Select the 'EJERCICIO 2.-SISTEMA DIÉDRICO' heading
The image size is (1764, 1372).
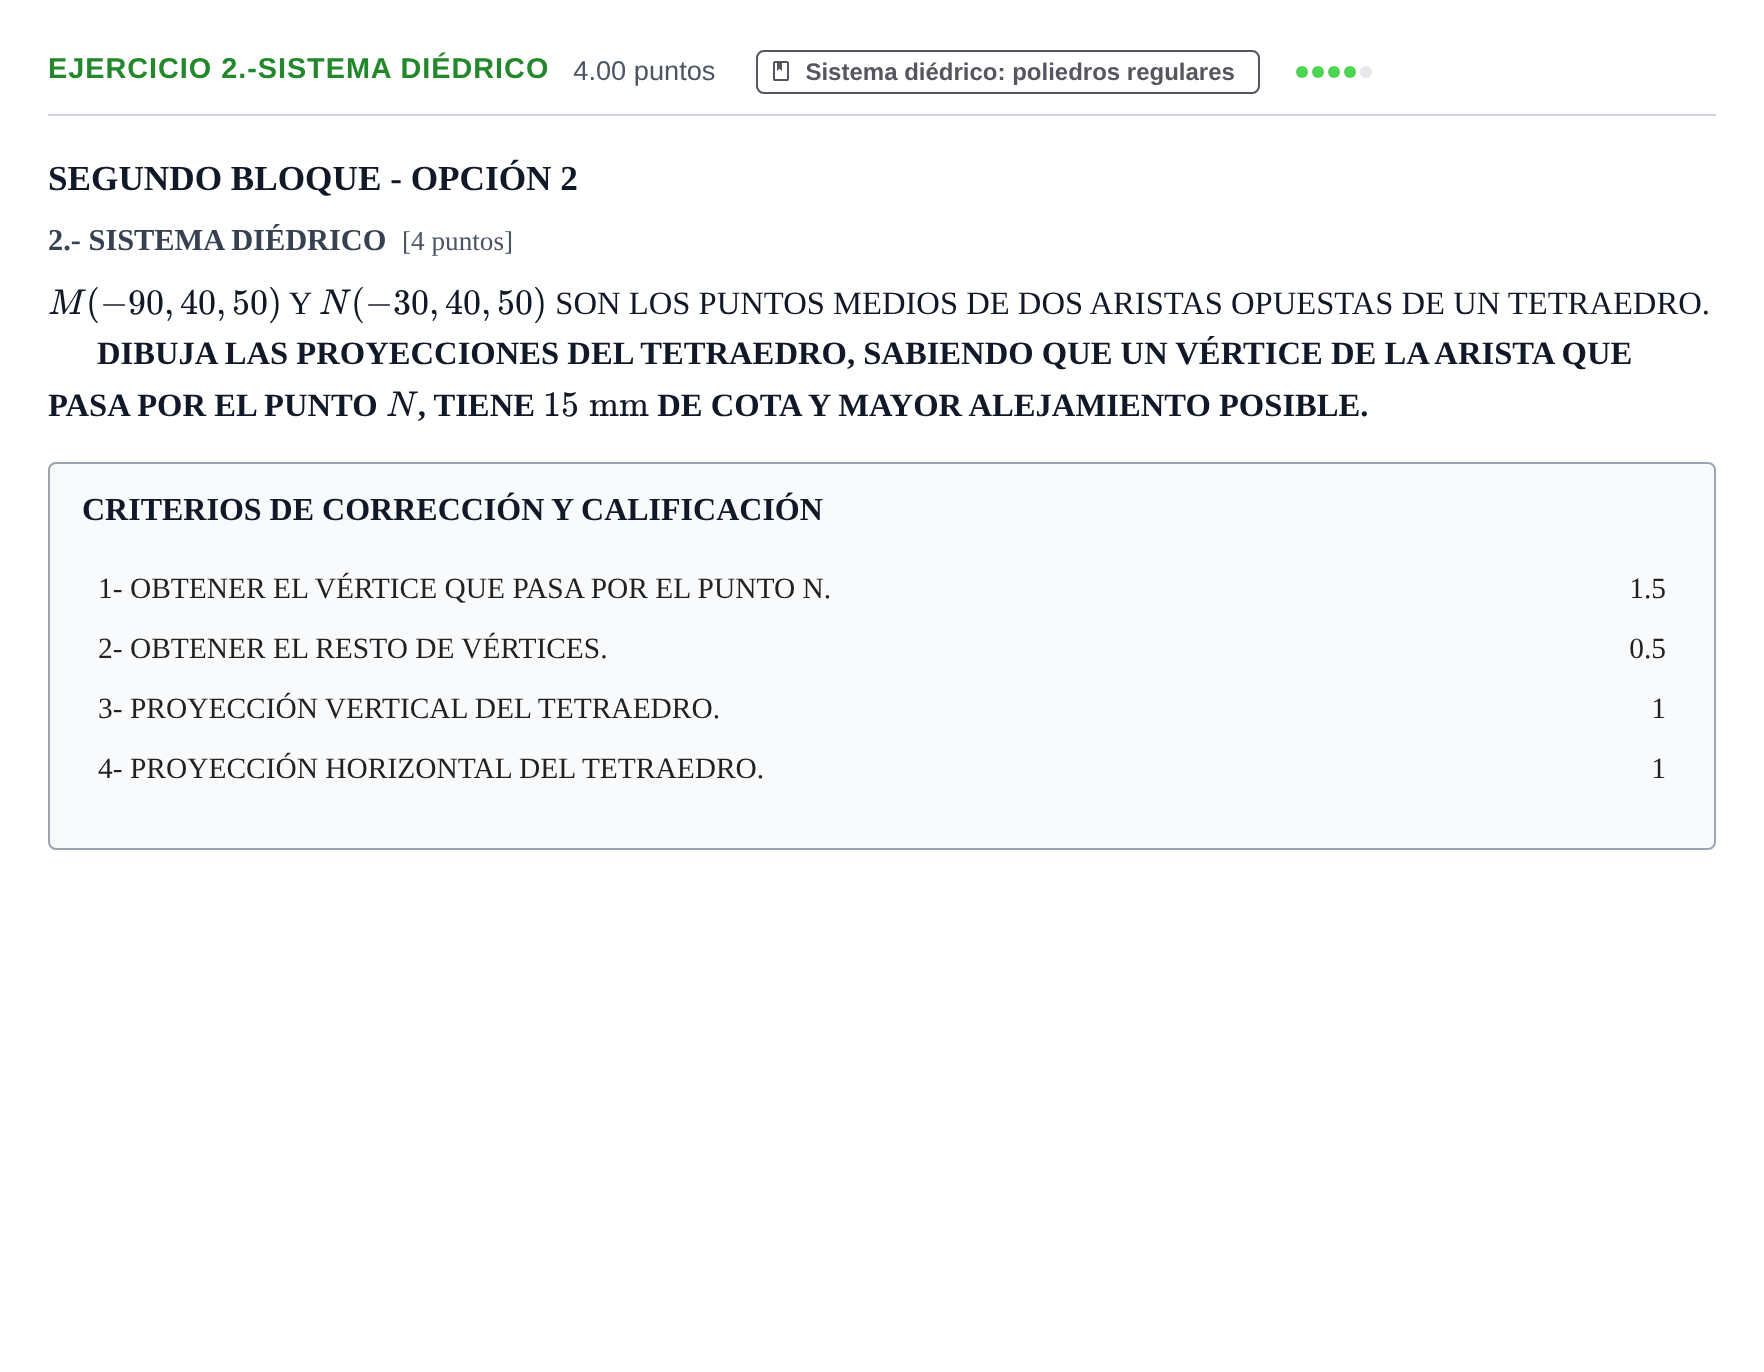[x=298, y=69]
